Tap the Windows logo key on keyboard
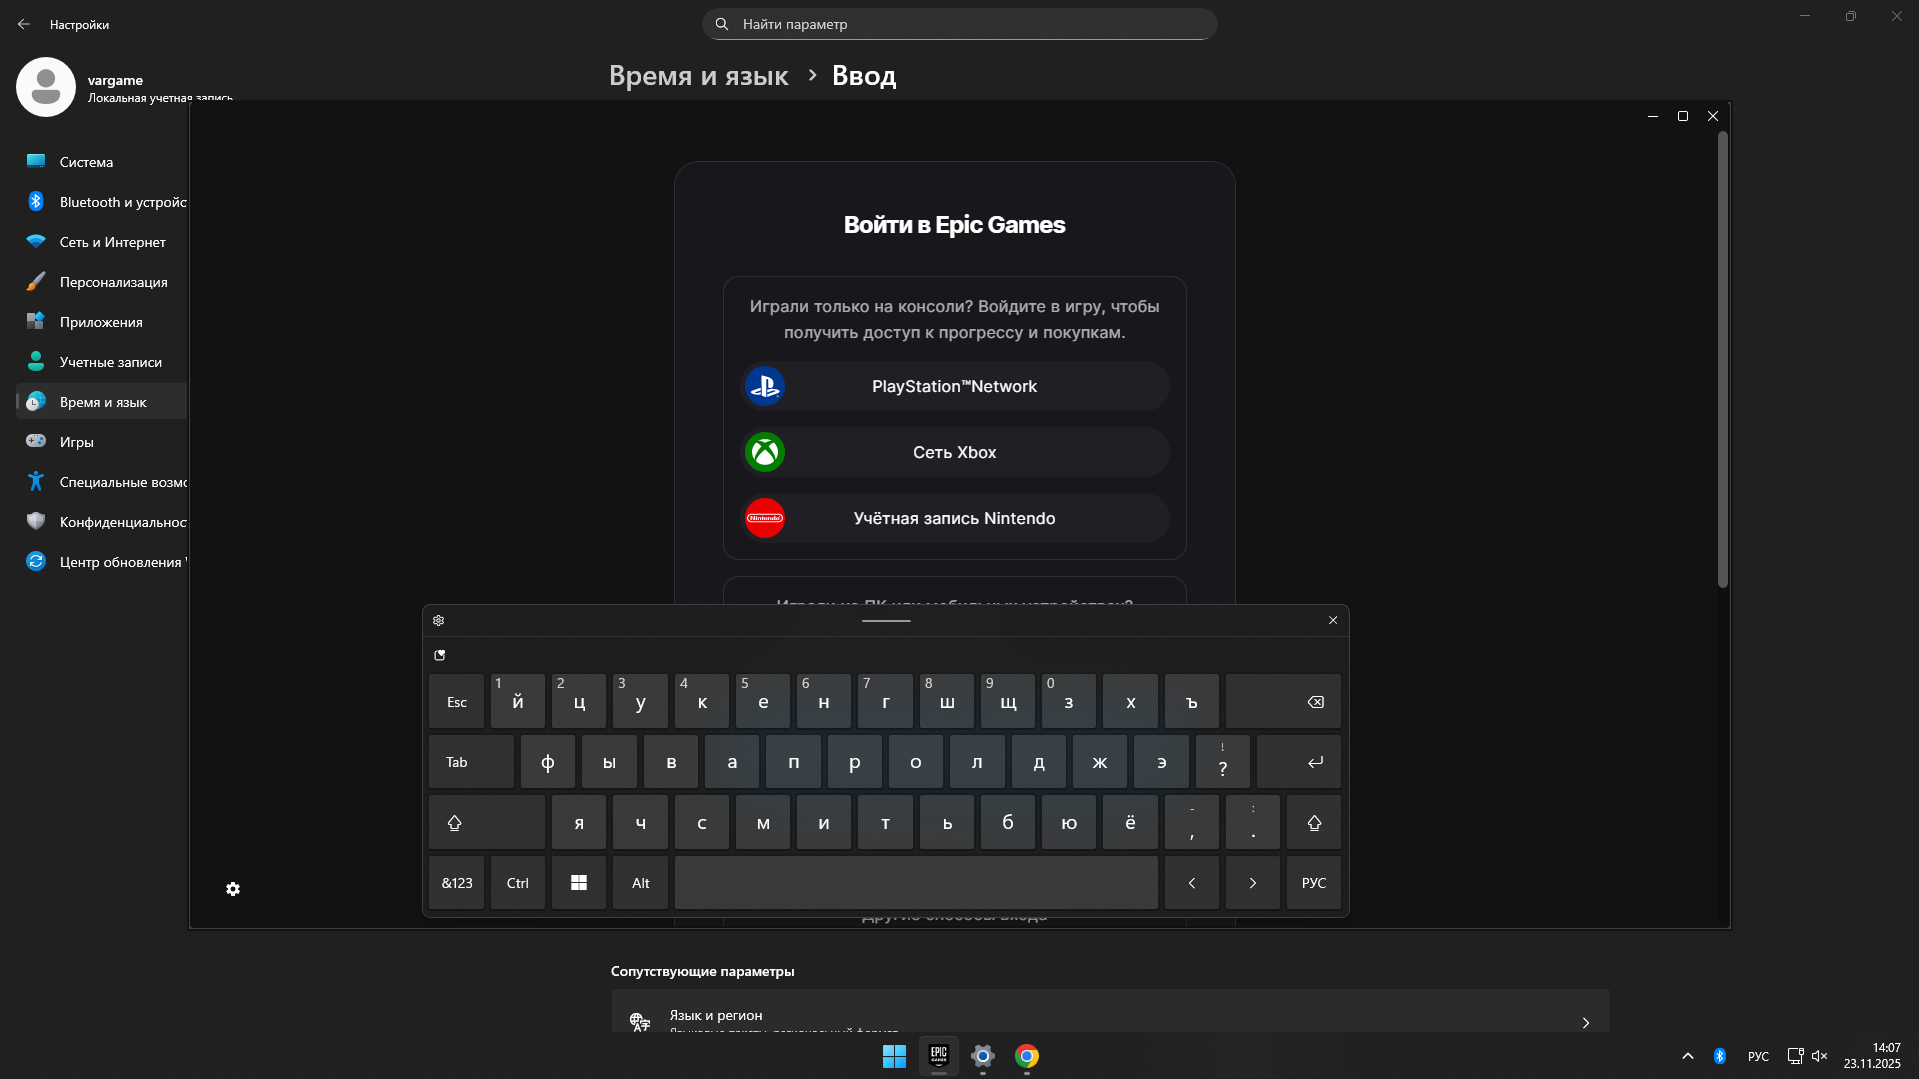Image resolution: width=1919 pixels, height=1079 pixels. coord(579,883)
